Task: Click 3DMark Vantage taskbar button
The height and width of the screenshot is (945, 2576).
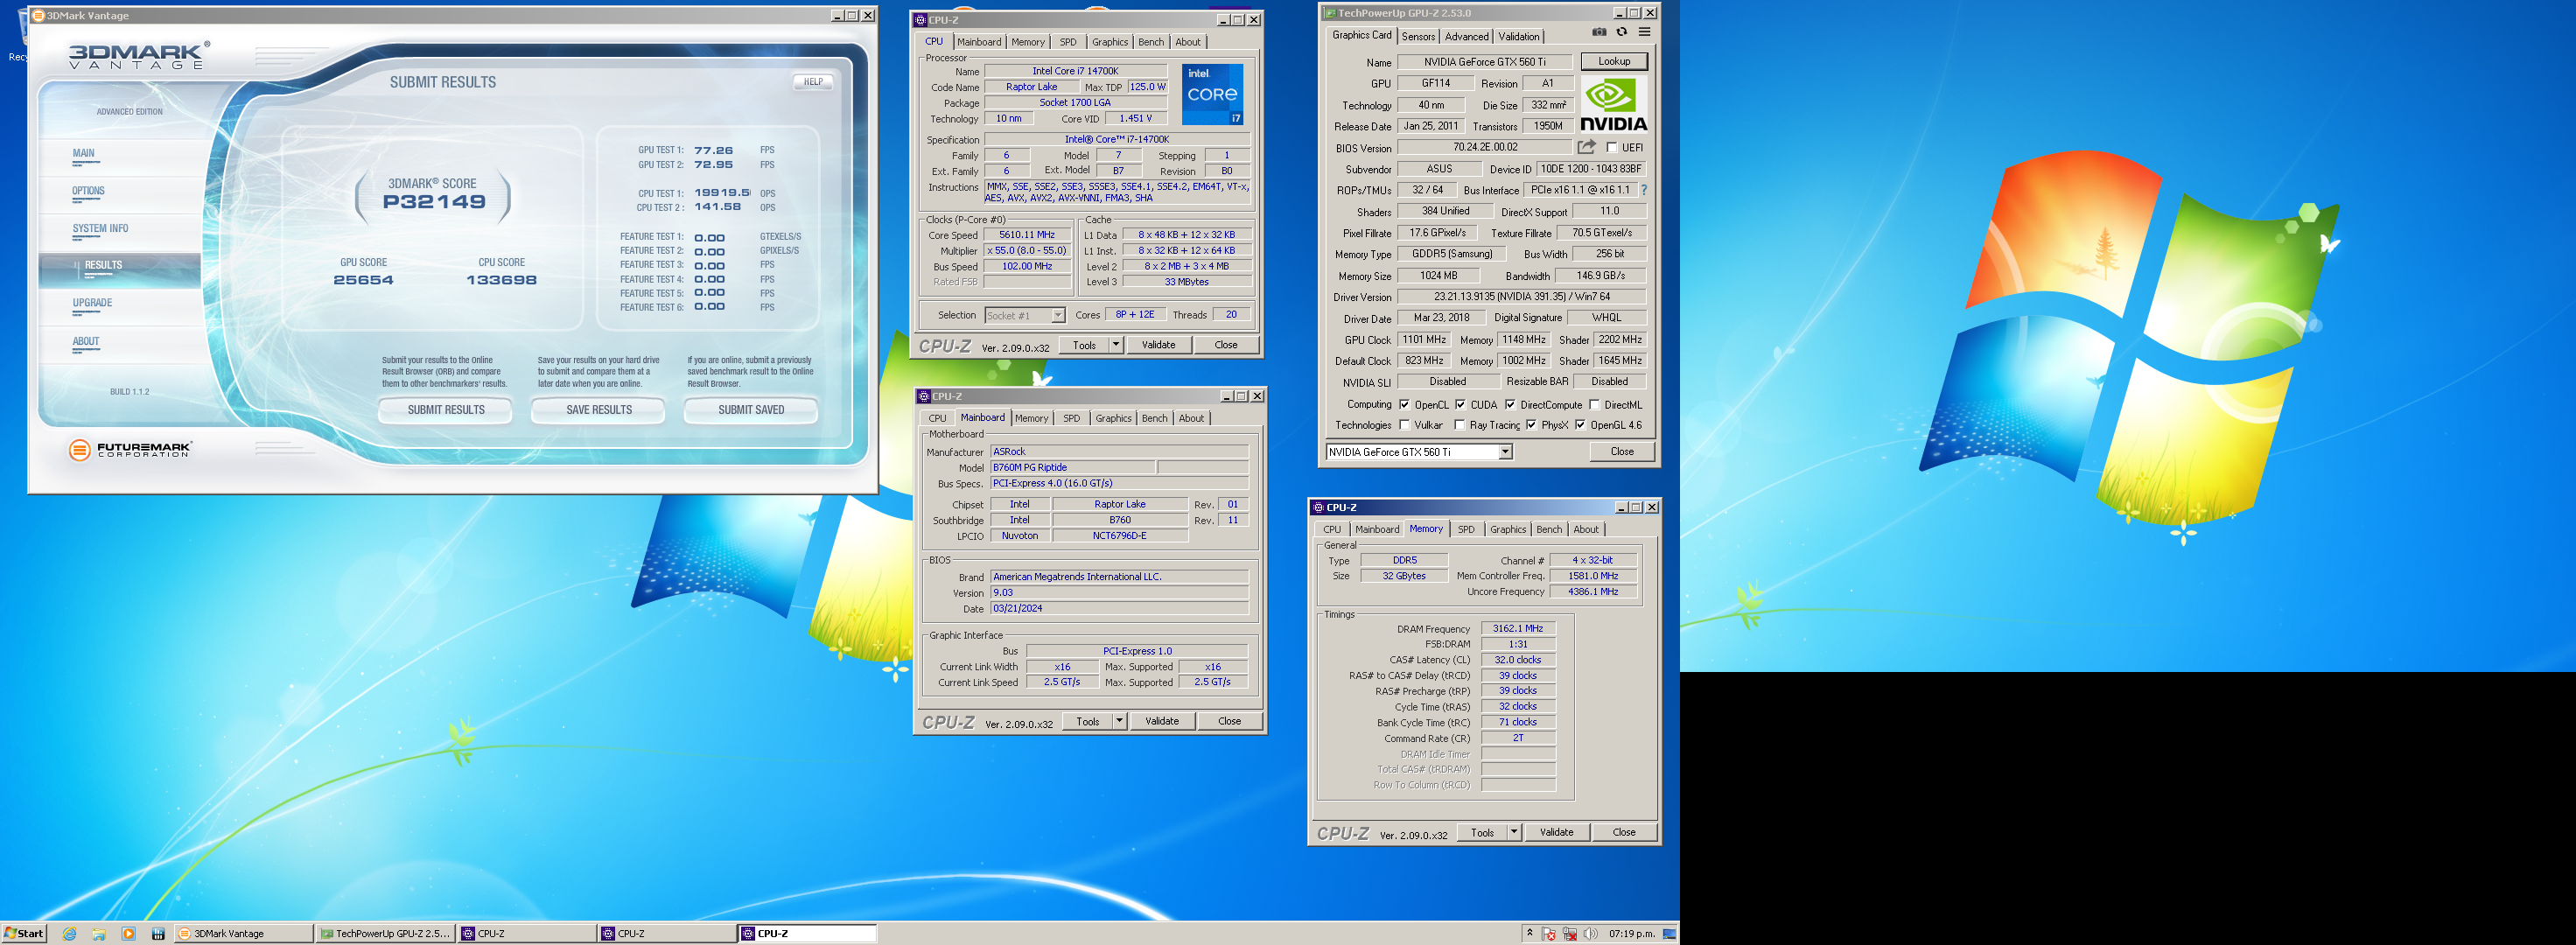Action: pyautogui.click(x=244, y=934)
